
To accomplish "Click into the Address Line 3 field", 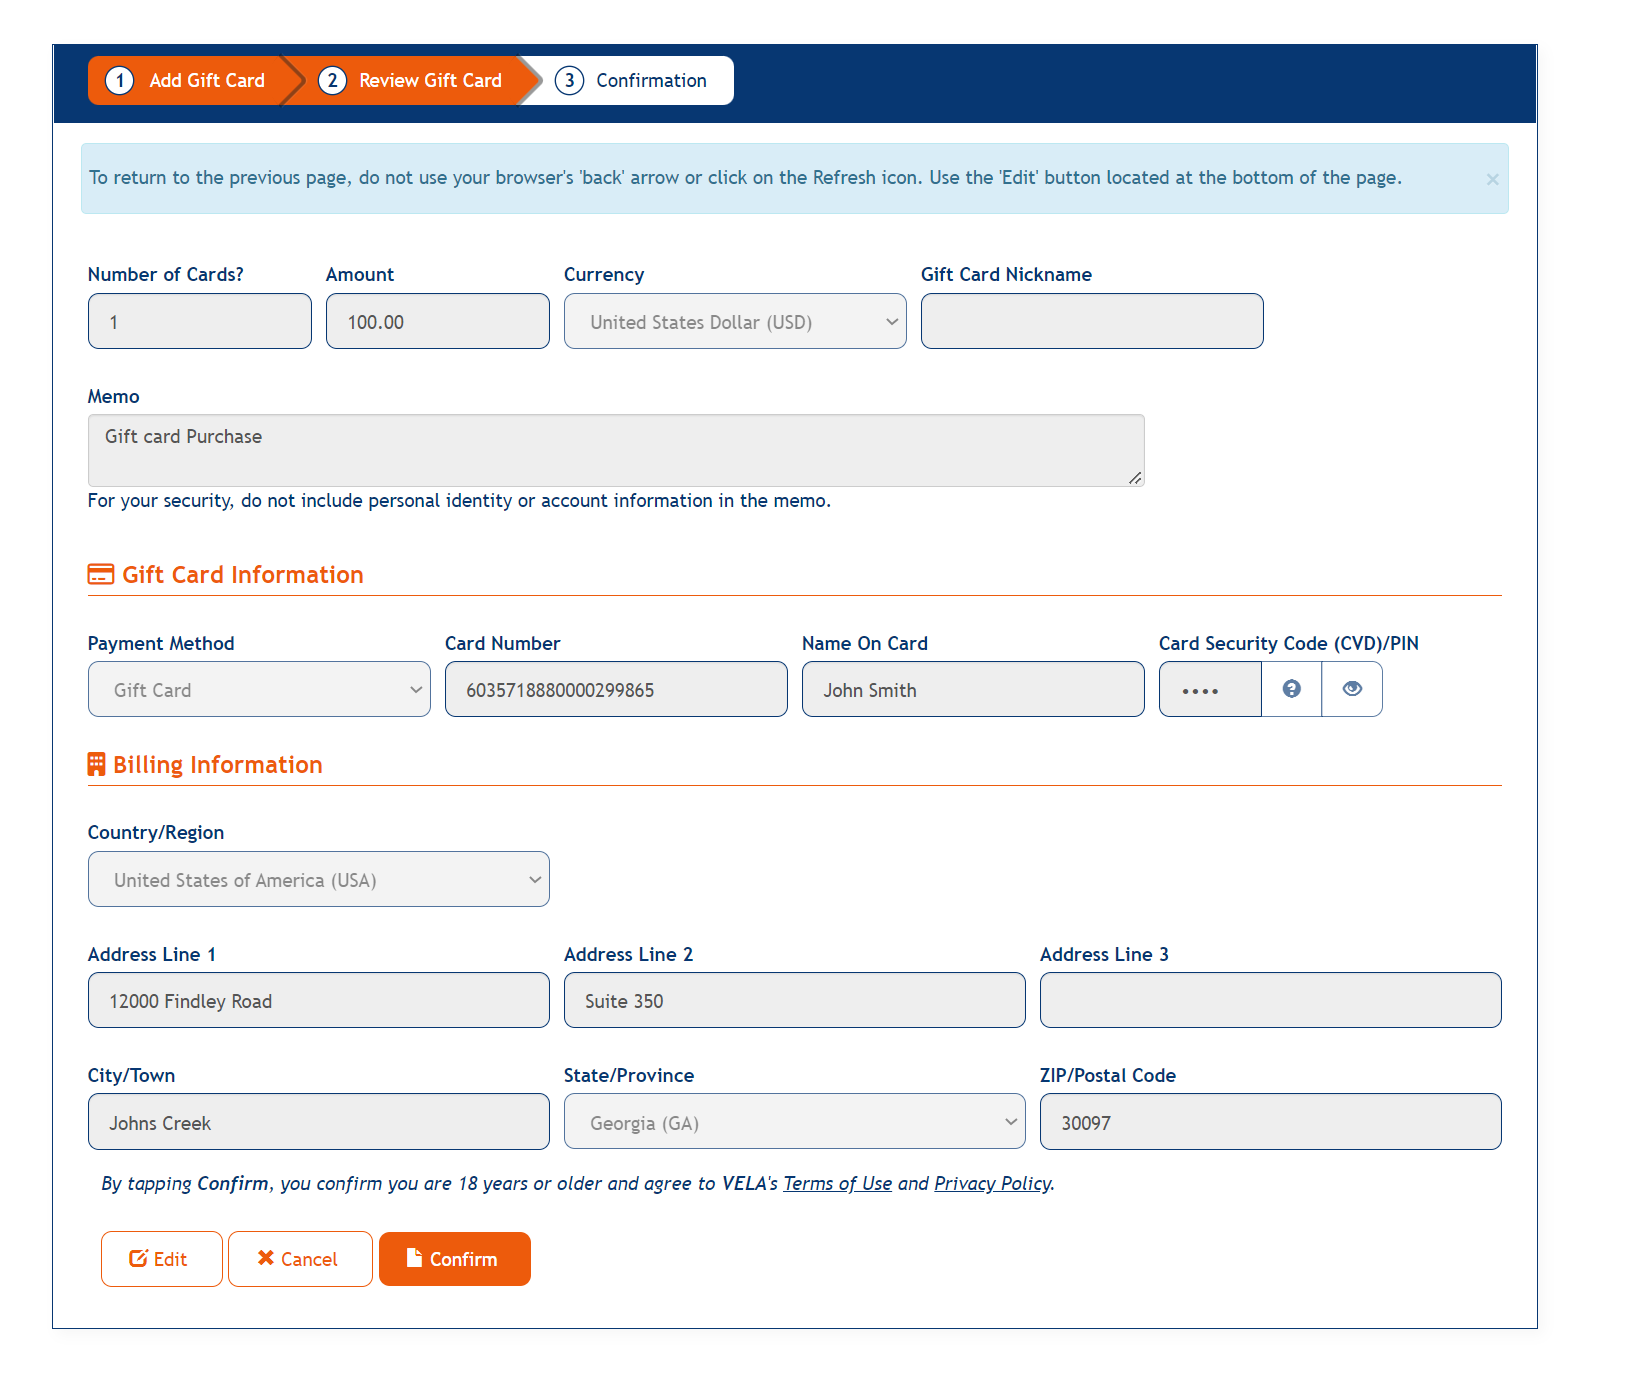I will (1270, 1000).
